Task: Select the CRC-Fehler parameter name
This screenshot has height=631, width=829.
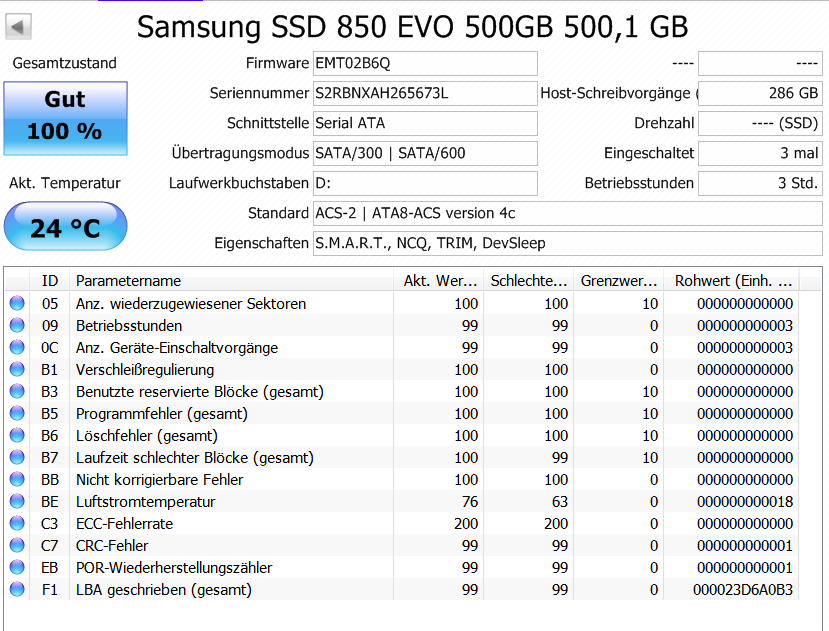Action: pos(112,546)
